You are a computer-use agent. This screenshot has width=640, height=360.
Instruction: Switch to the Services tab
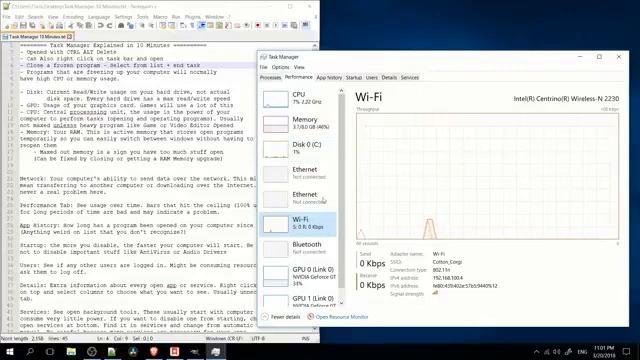[x=410, y=78]
